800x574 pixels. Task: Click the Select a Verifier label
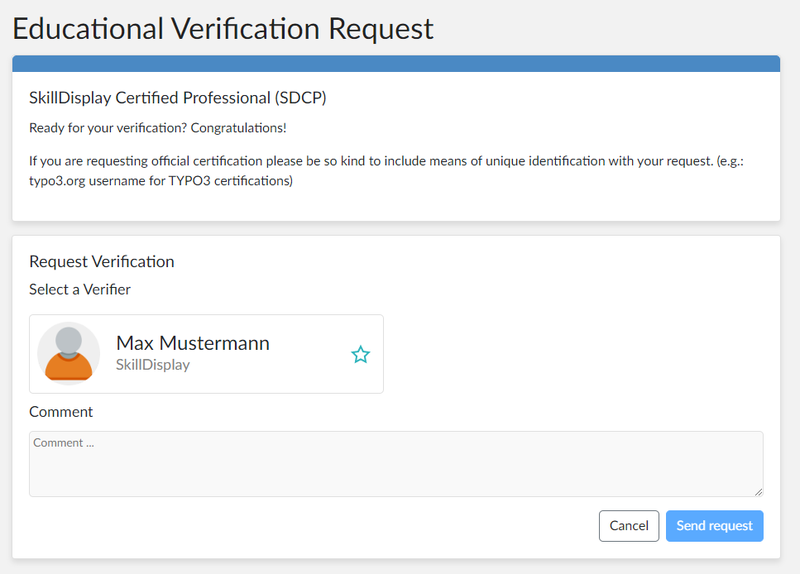(x=80, y=290)
